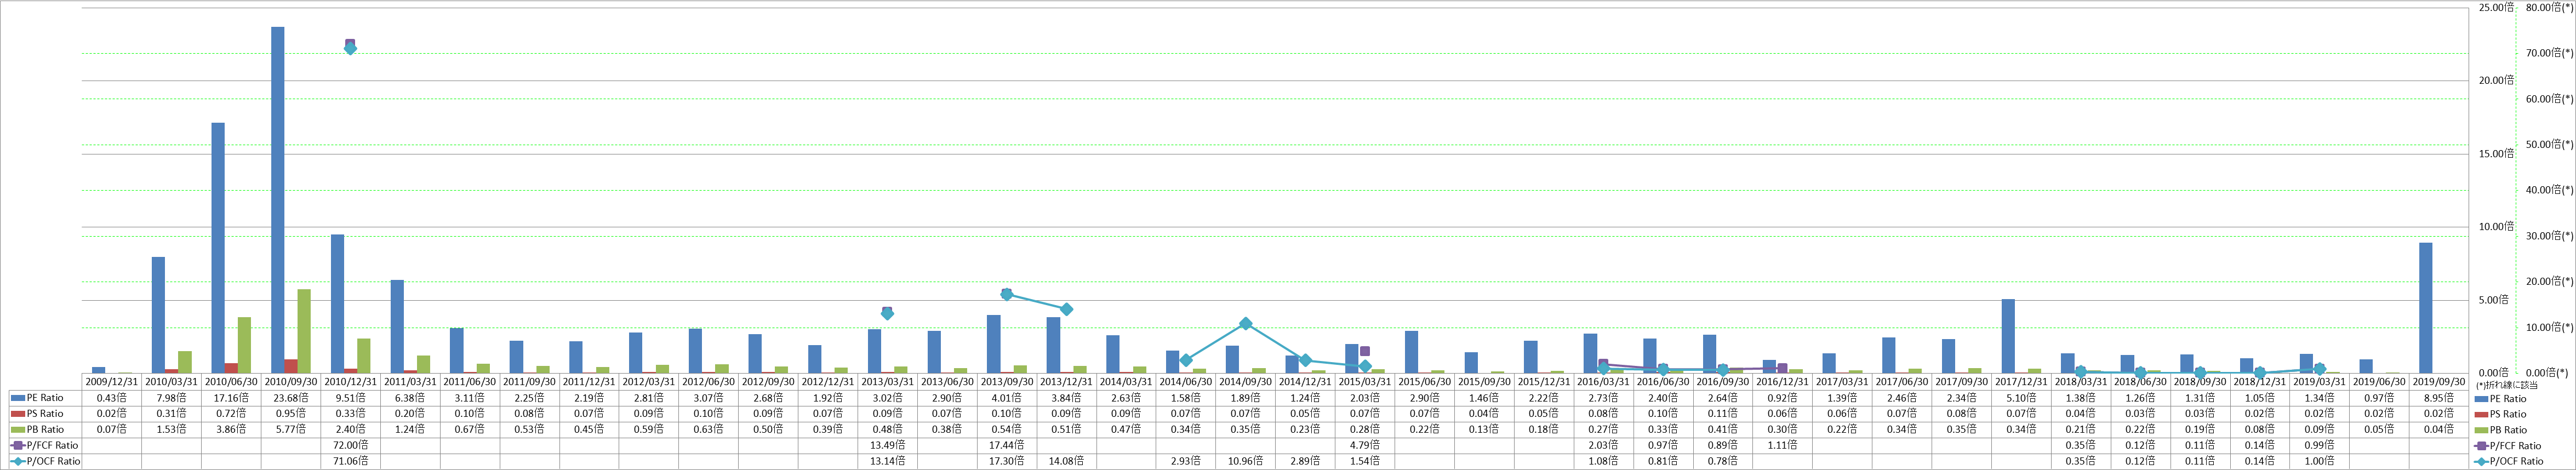Viewport: 2576px width, 470px height.
Task: Click the 14.08倍 P/OCF value cell
Action: coord(1066,461)
